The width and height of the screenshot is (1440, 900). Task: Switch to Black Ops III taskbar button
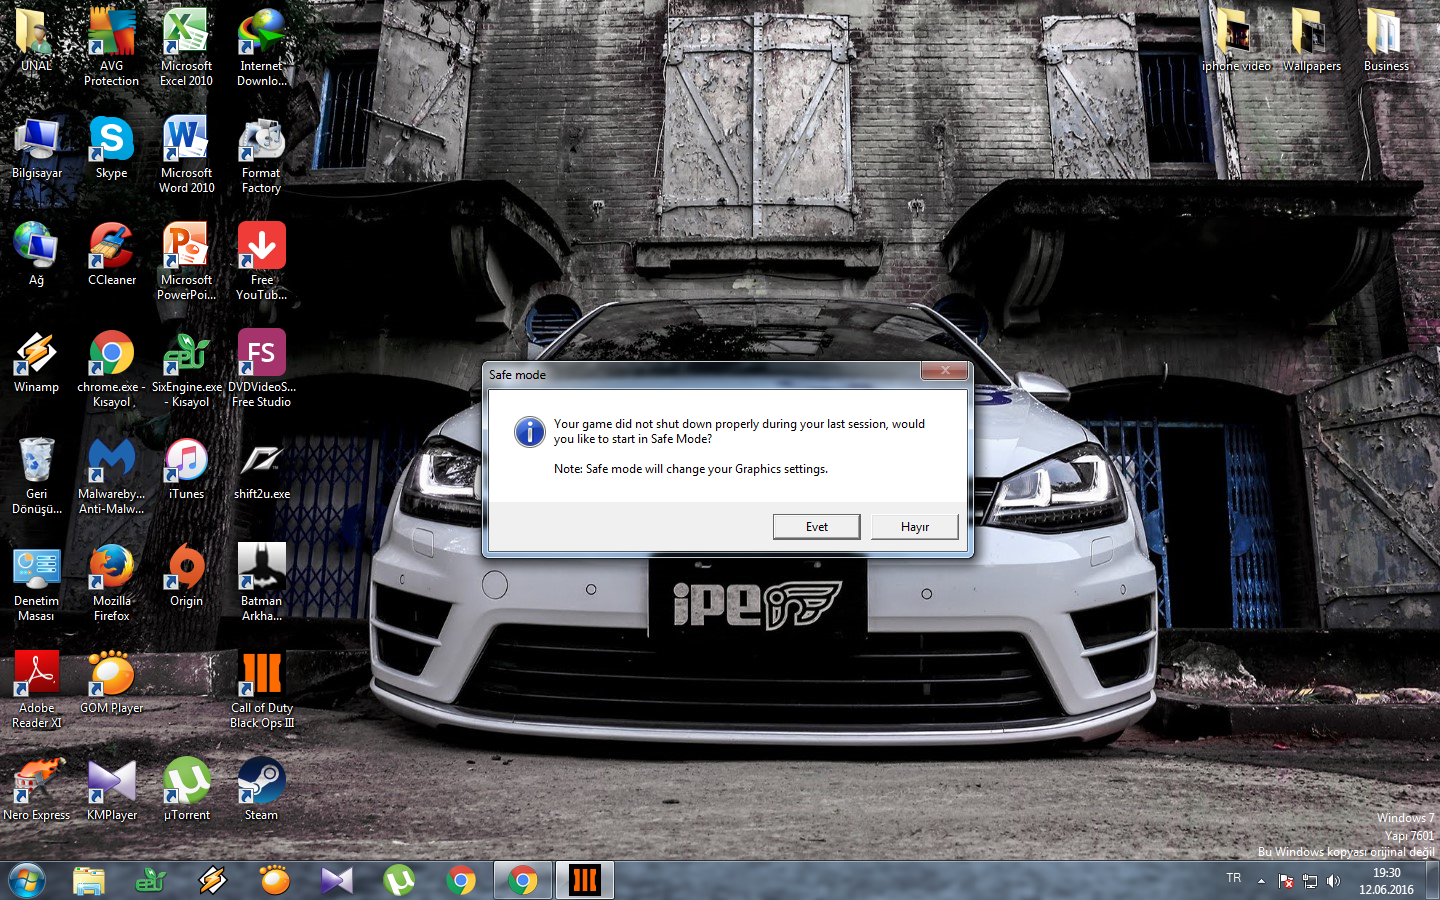click(x=585, y=881)
